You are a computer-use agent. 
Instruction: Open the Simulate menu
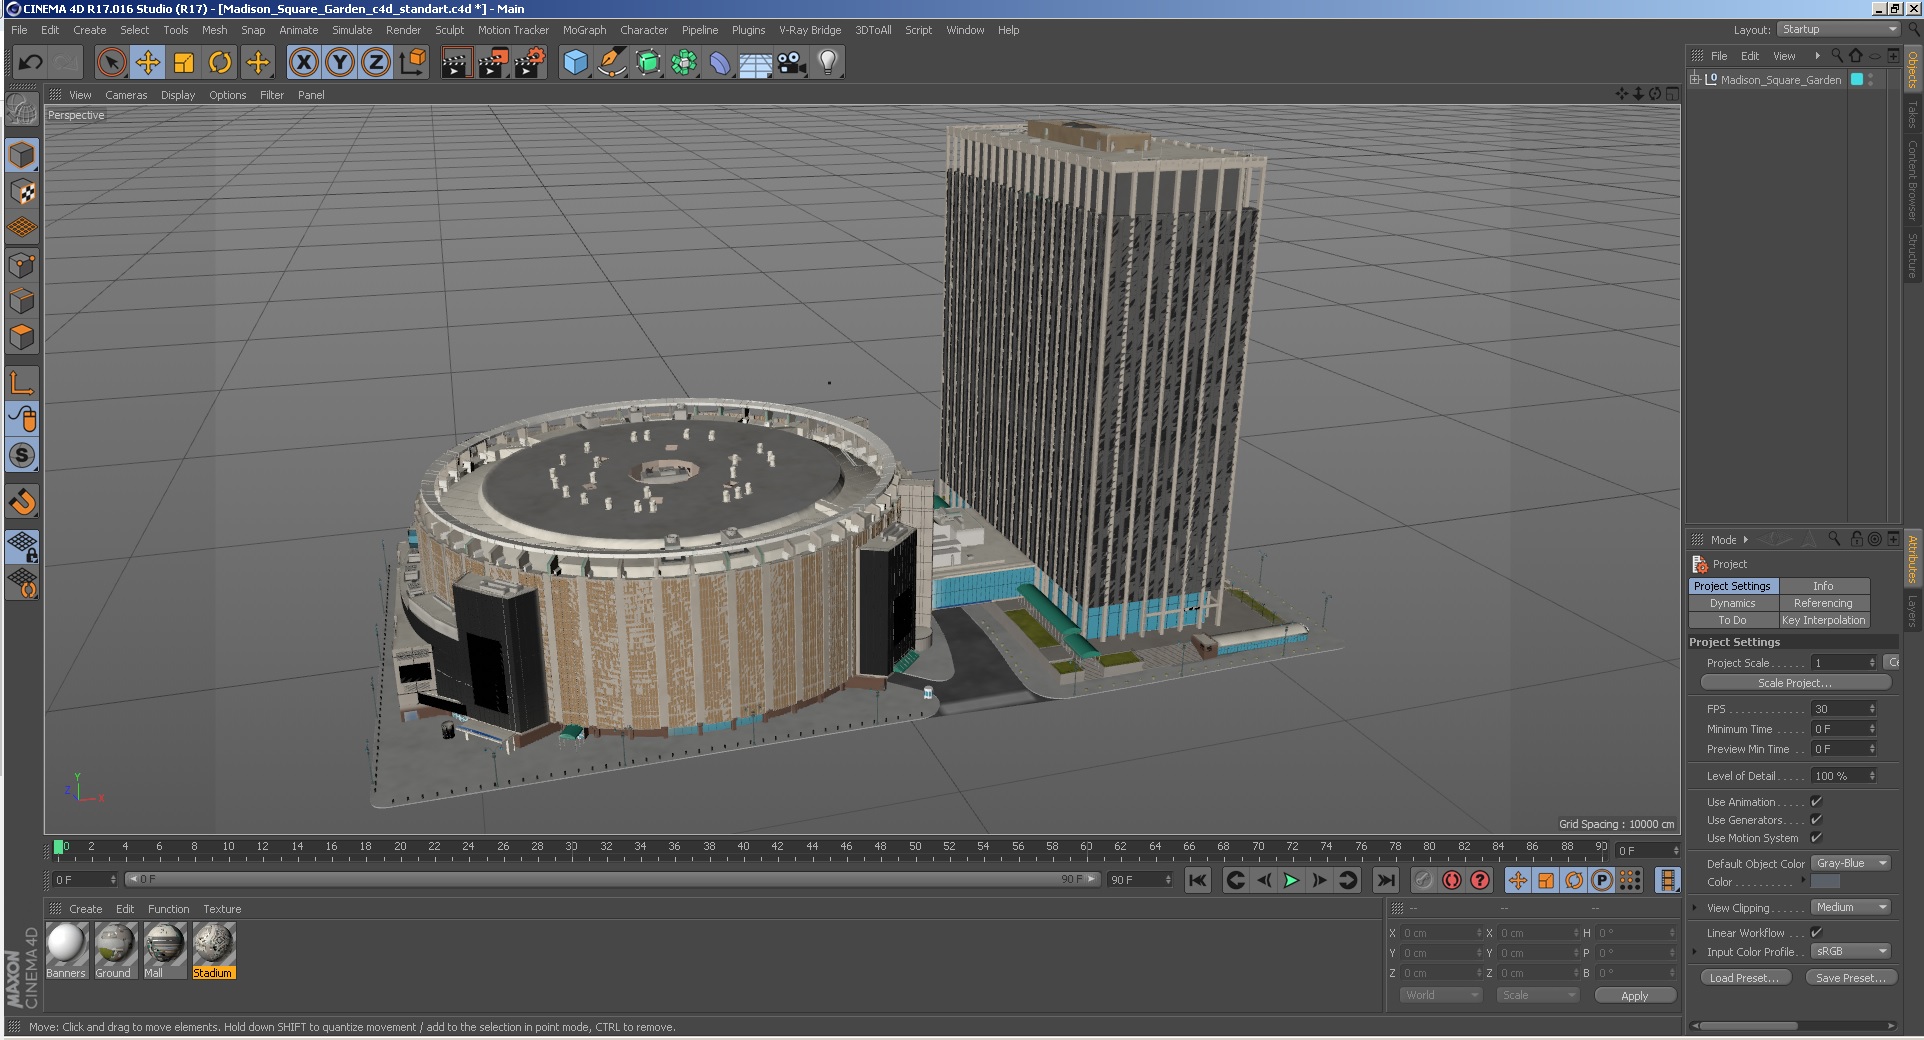pos(352,30)
